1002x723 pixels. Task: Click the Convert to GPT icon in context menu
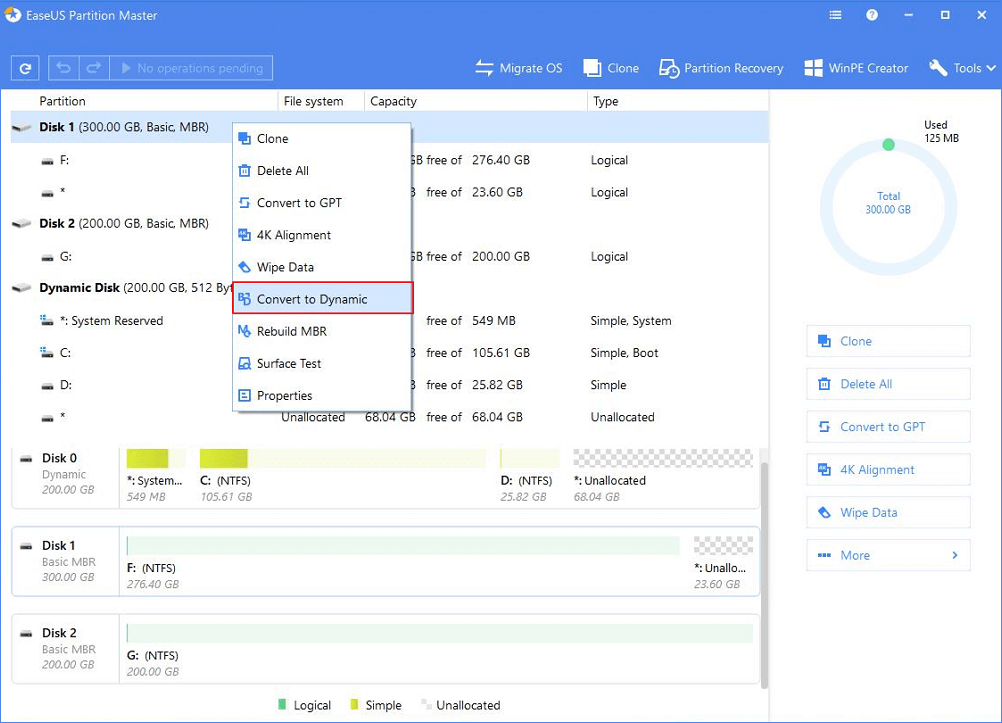[244, 203]
